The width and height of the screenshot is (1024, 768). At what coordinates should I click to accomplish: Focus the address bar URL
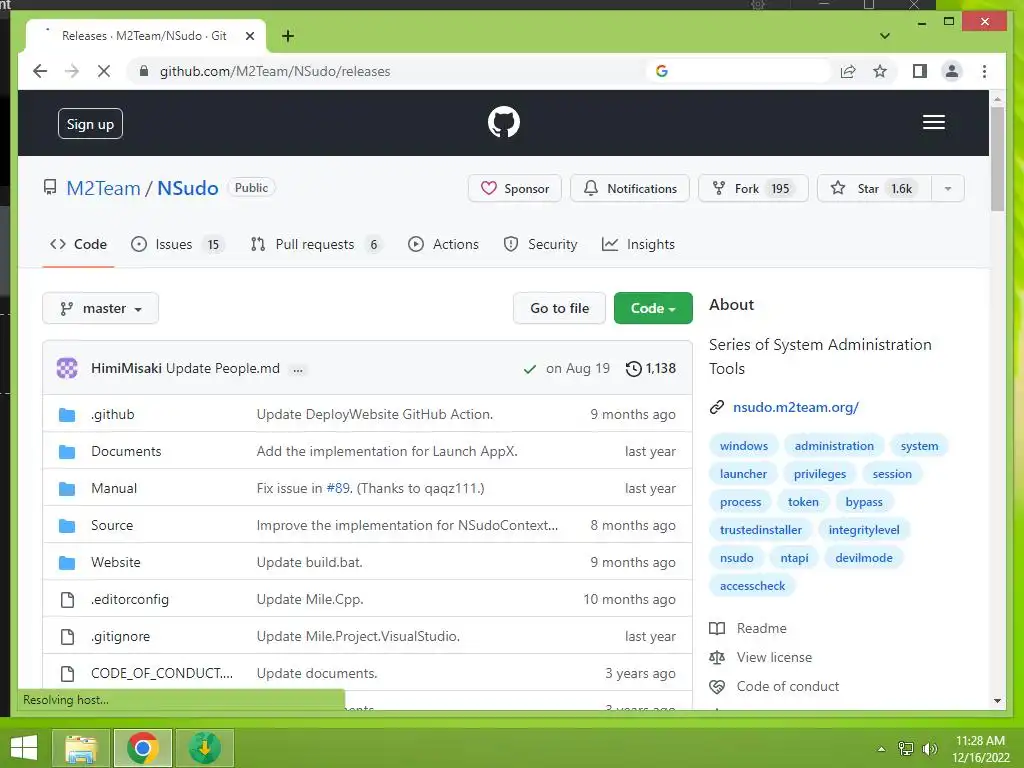275,71
